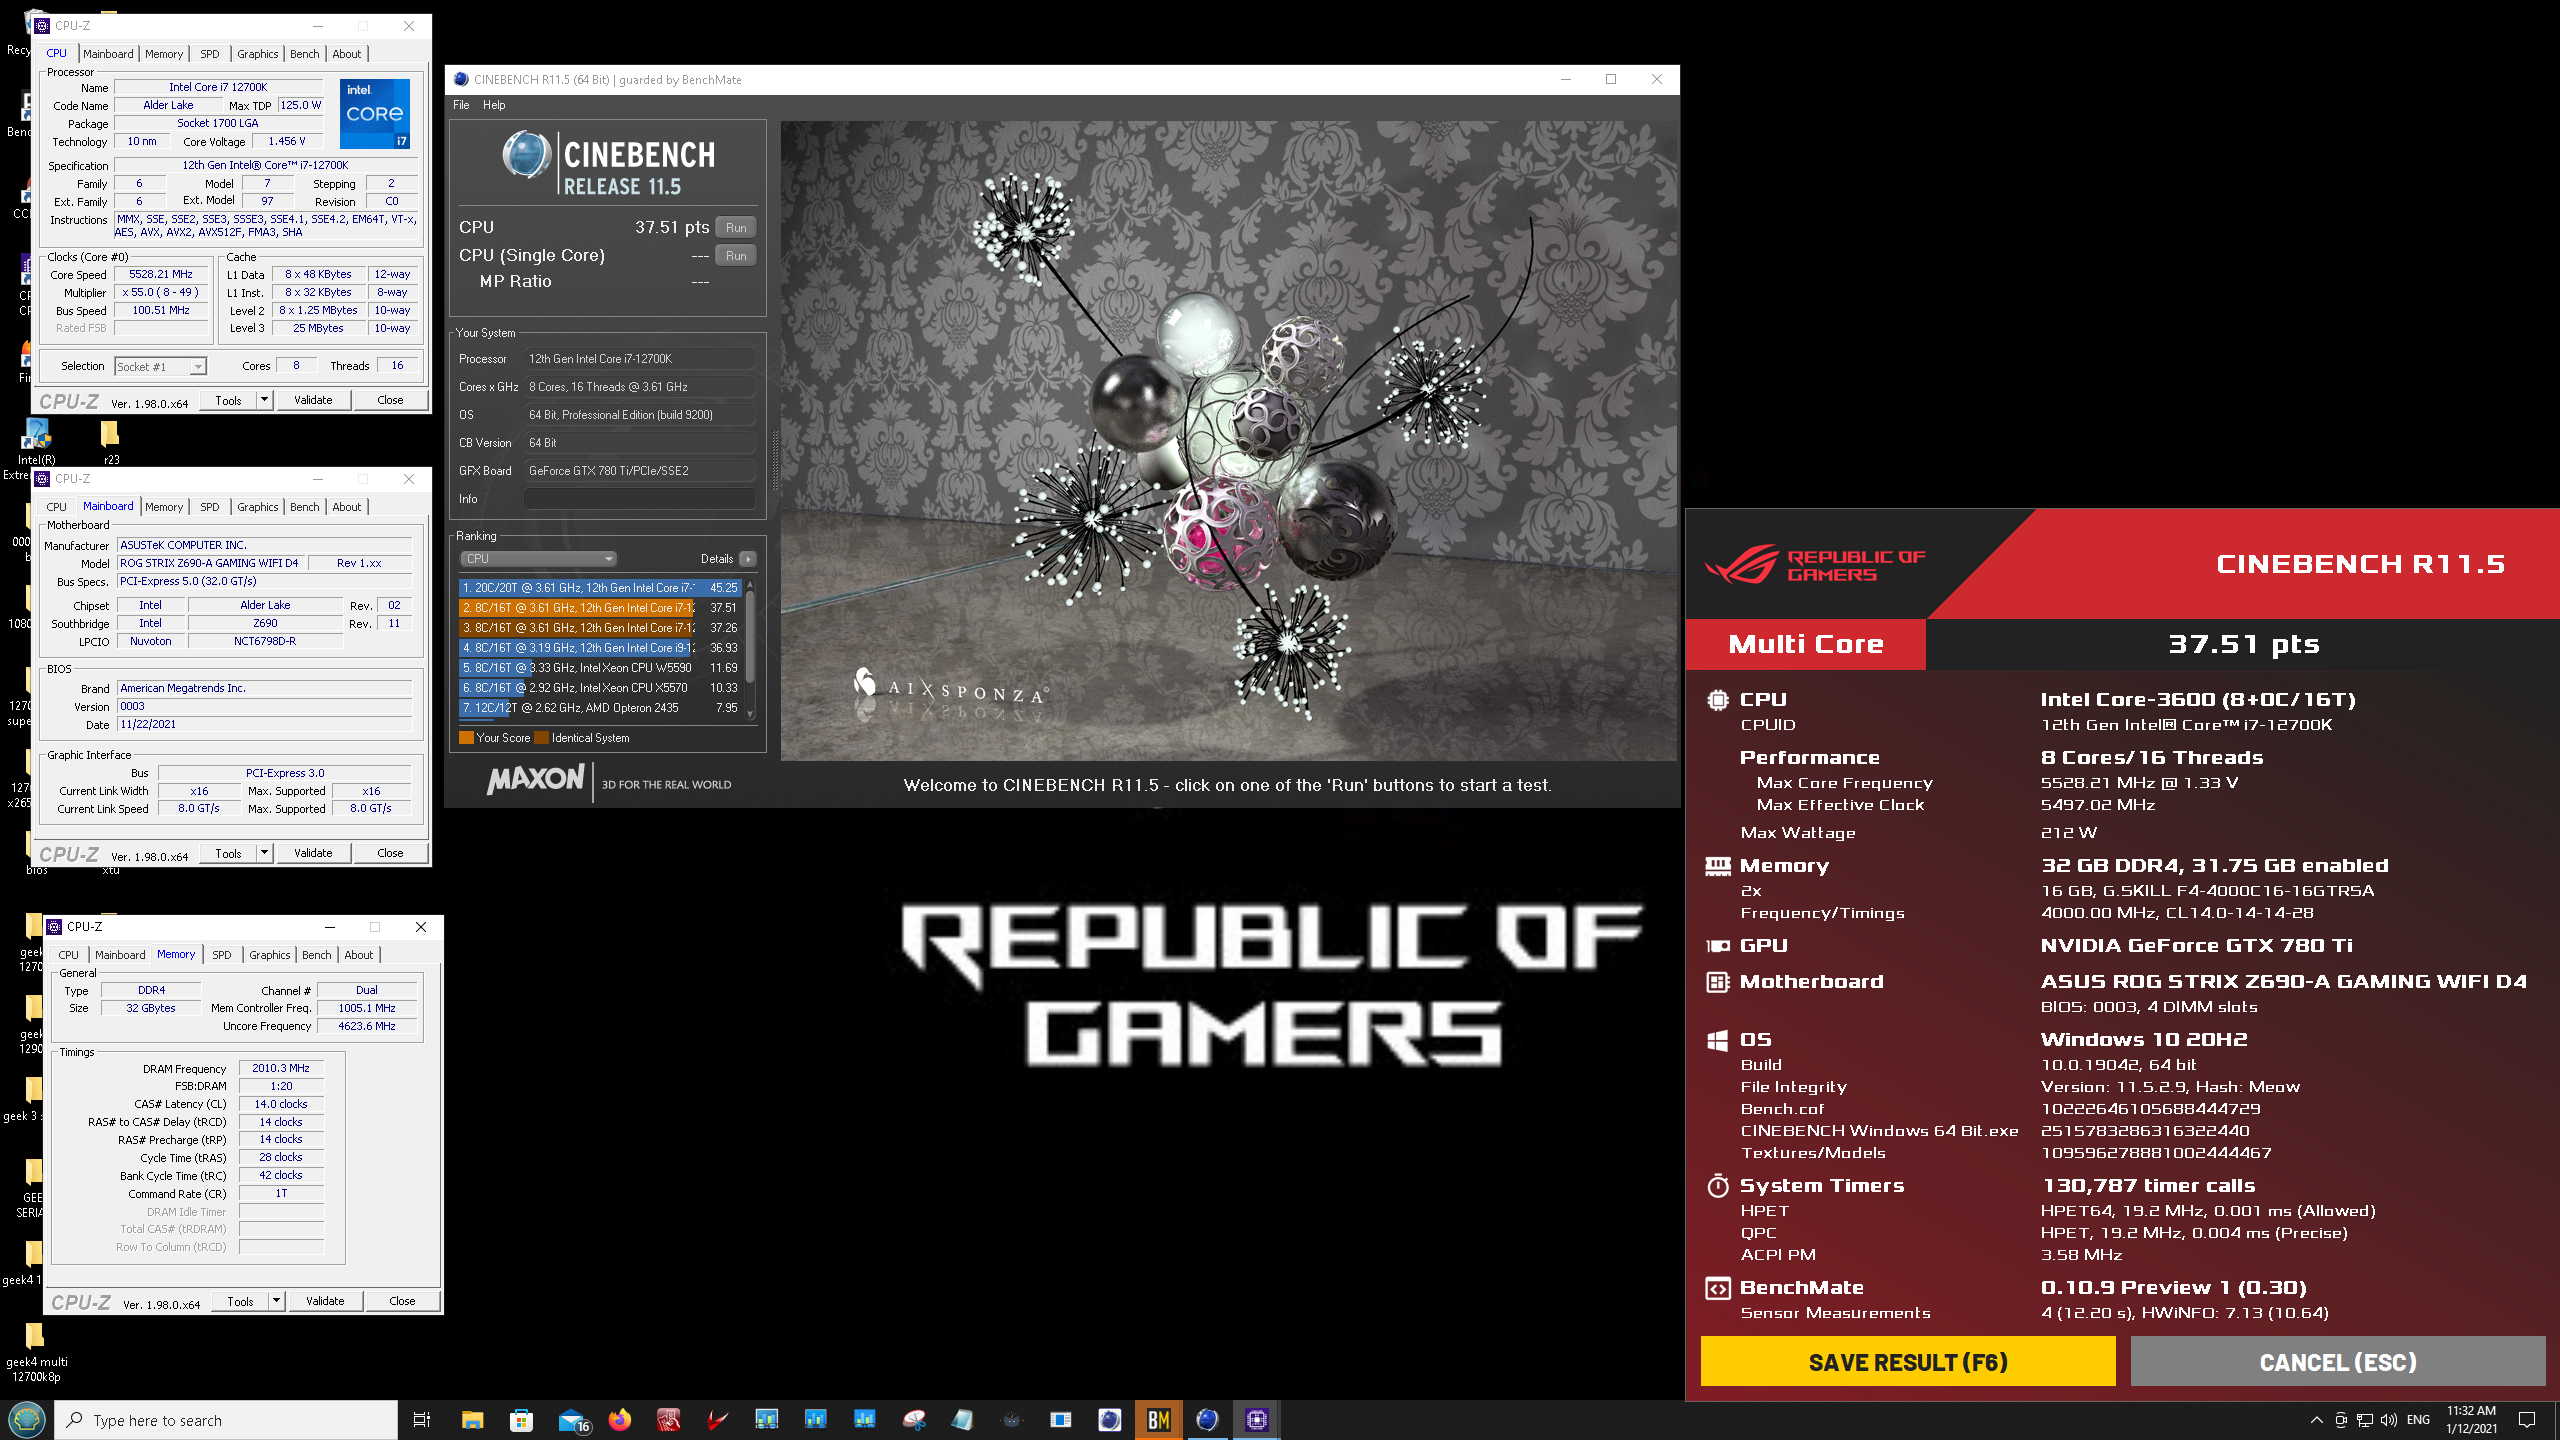Open About tab in the Memory CPU-Z window
Screen dimensions: 2560x1440
(358, 955)
